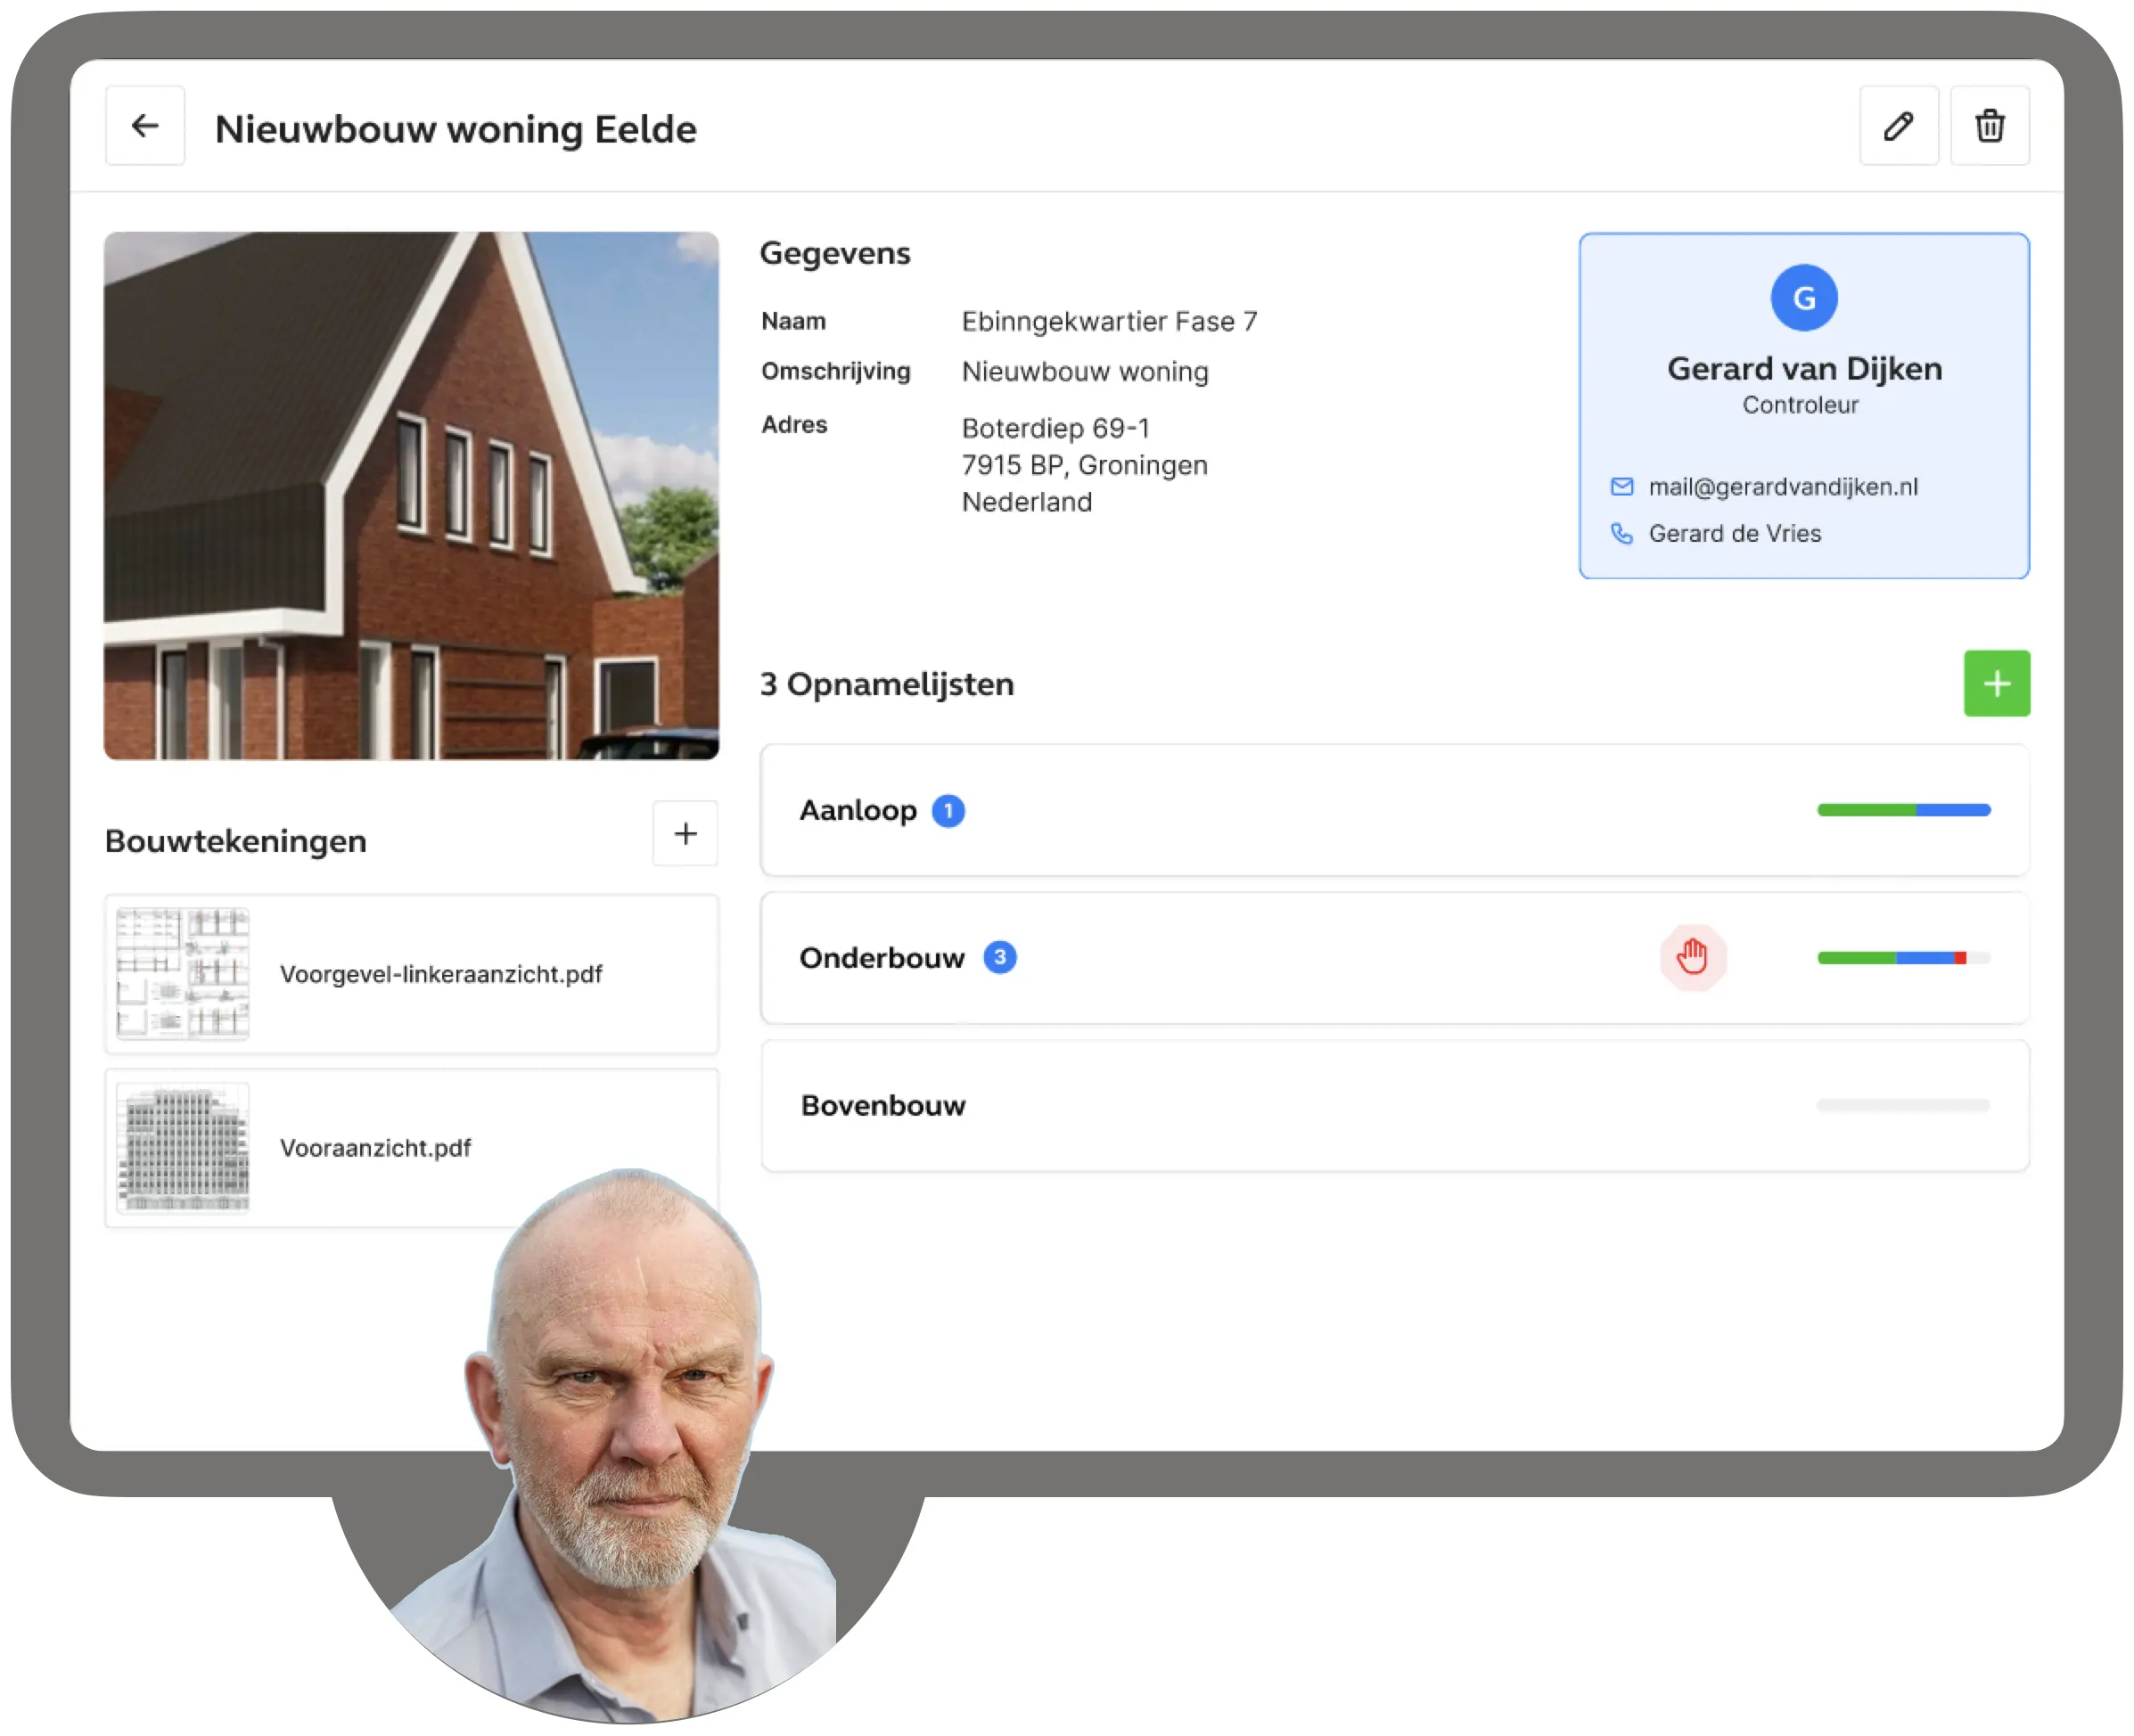Viewport: 2134px width, 1736px height.
Task: Add a new opnamelijst with green plus
Action: point(1996,684)
